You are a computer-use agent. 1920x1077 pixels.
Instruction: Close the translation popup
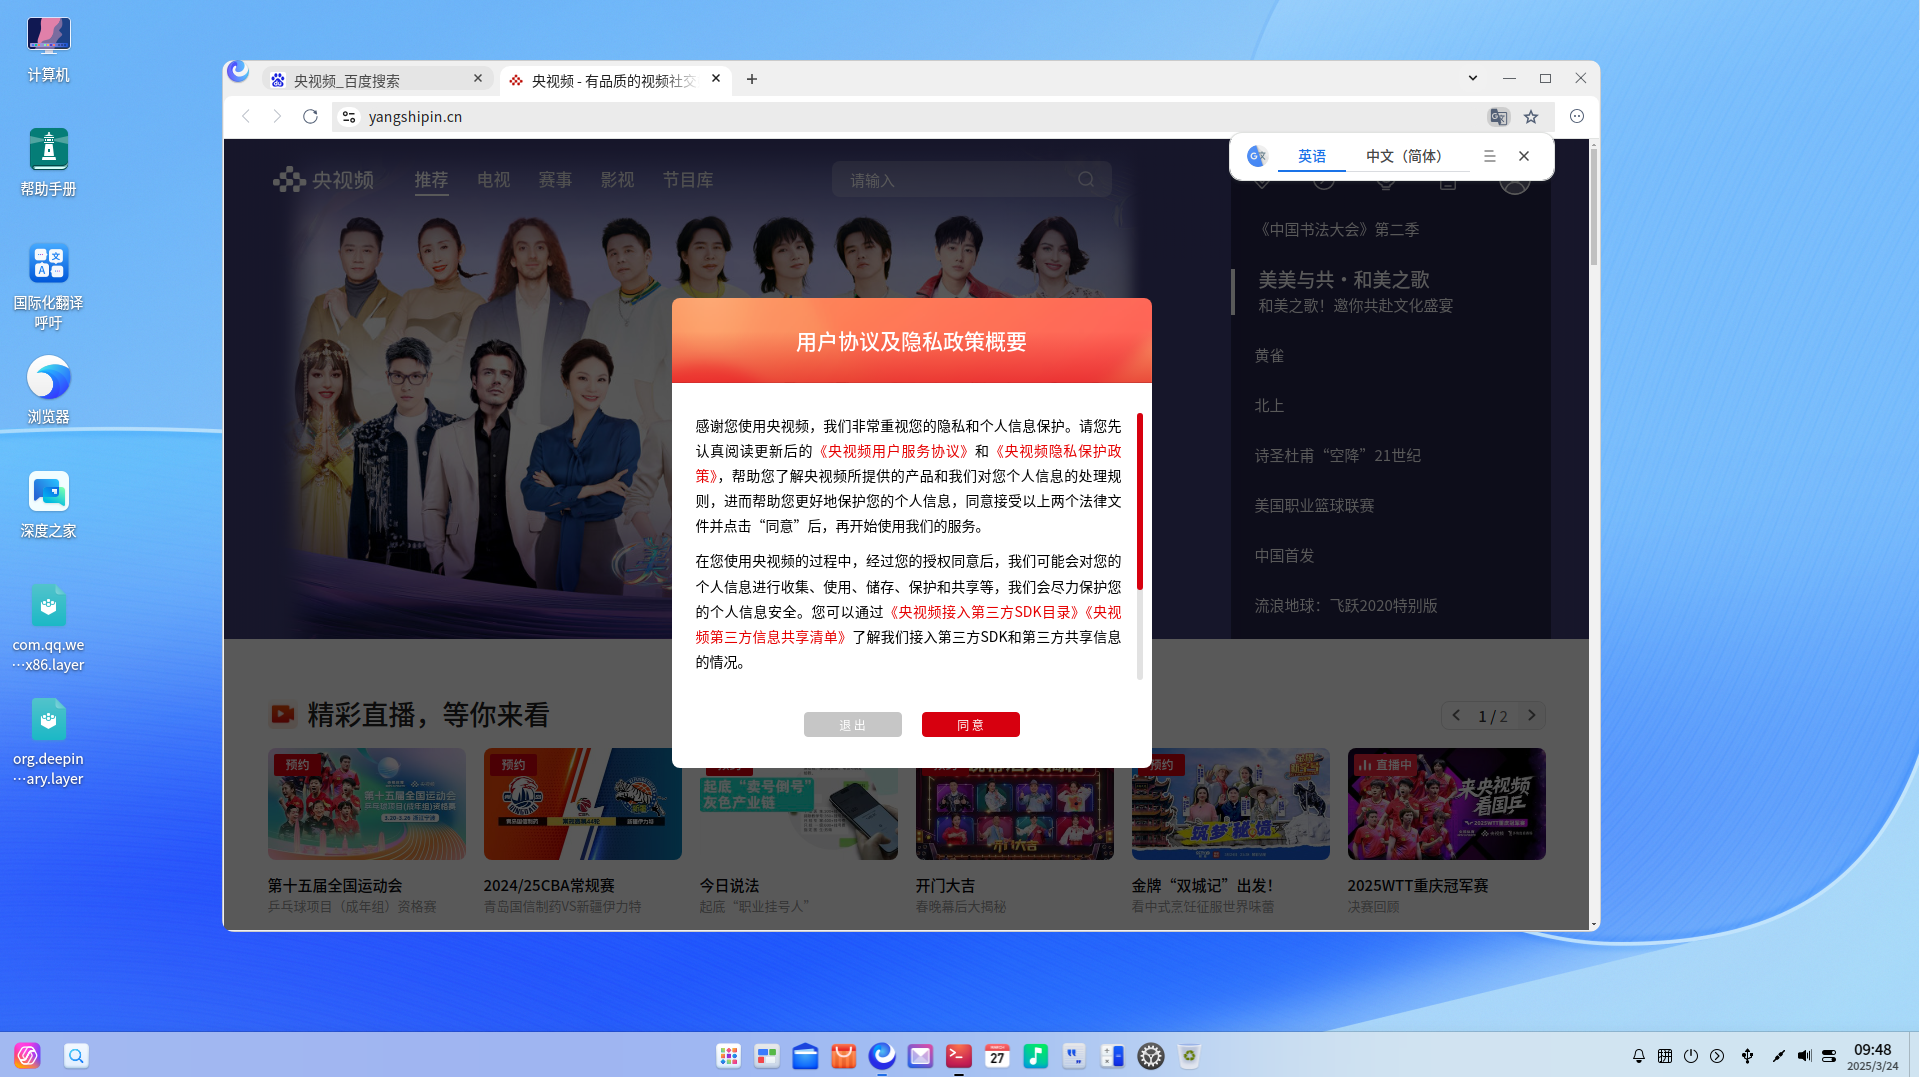(x=1524, y=156)
